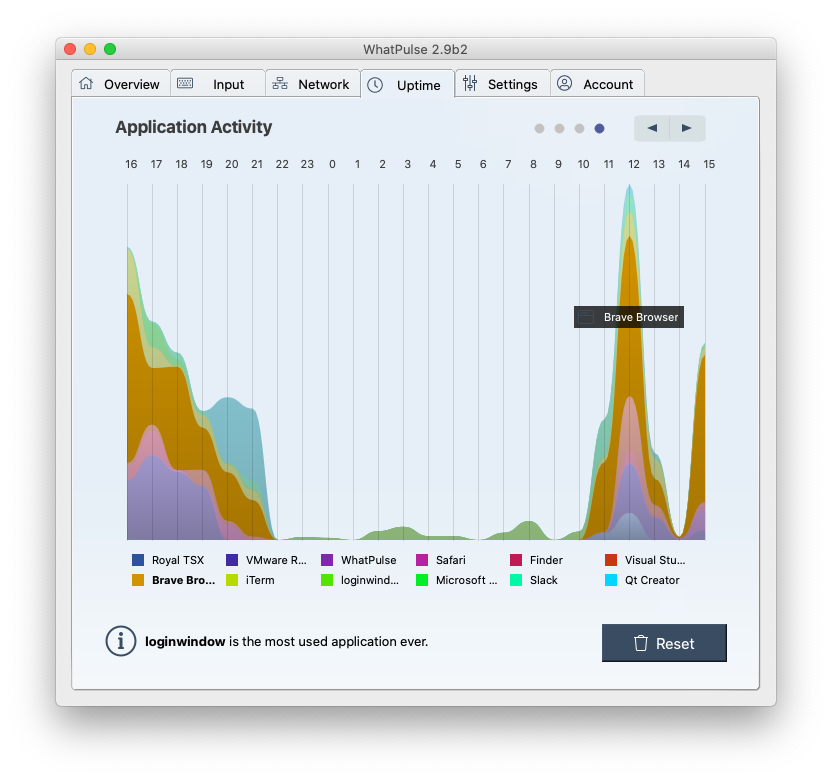832x780 pixels.
Task: Select the third page indicator dot
Action: tap(580, 128)
